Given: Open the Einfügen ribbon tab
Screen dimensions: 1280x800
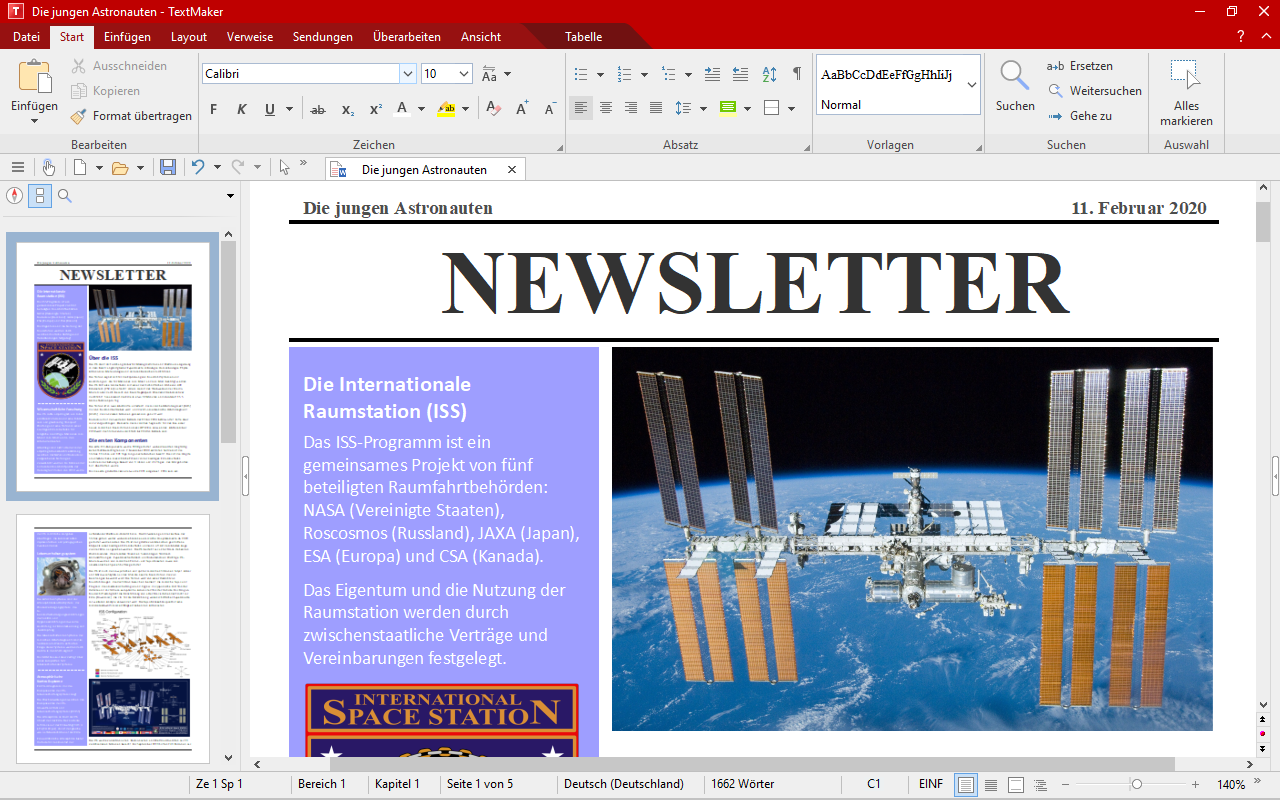Looking at the screenshot, I should pos(127,37).
